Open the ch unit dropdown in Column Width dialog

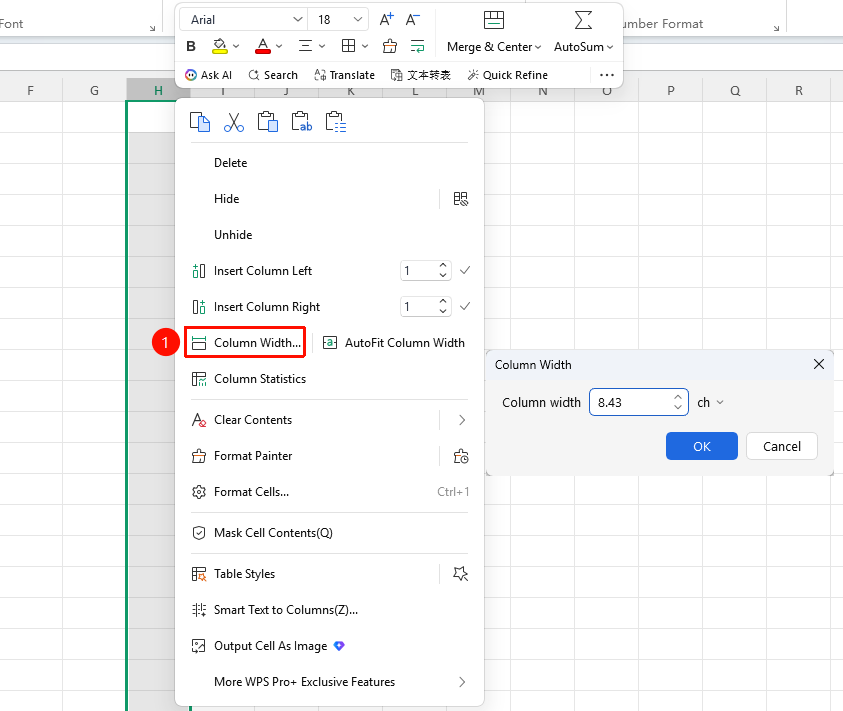(x=710, y=402)
